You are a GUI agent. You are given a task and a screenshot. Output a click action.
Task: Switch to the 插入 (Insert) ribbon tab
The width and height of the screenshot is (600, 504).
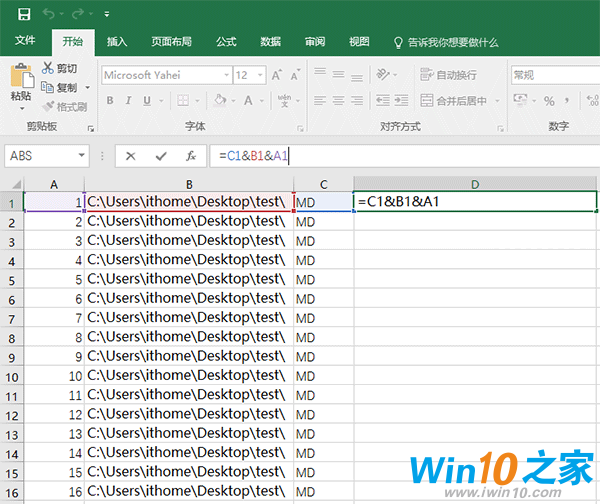pos(117,42)
